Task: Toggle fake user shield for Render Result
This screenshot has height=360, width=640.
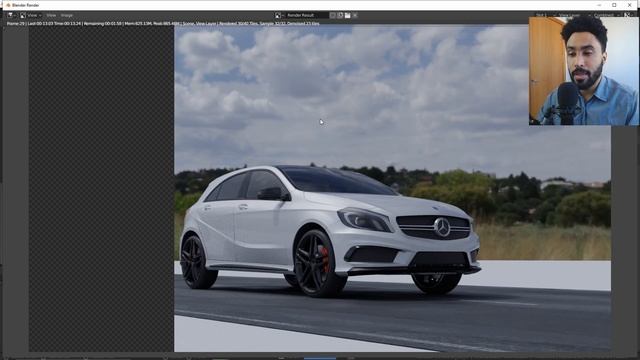Action: tap(333, 15)
